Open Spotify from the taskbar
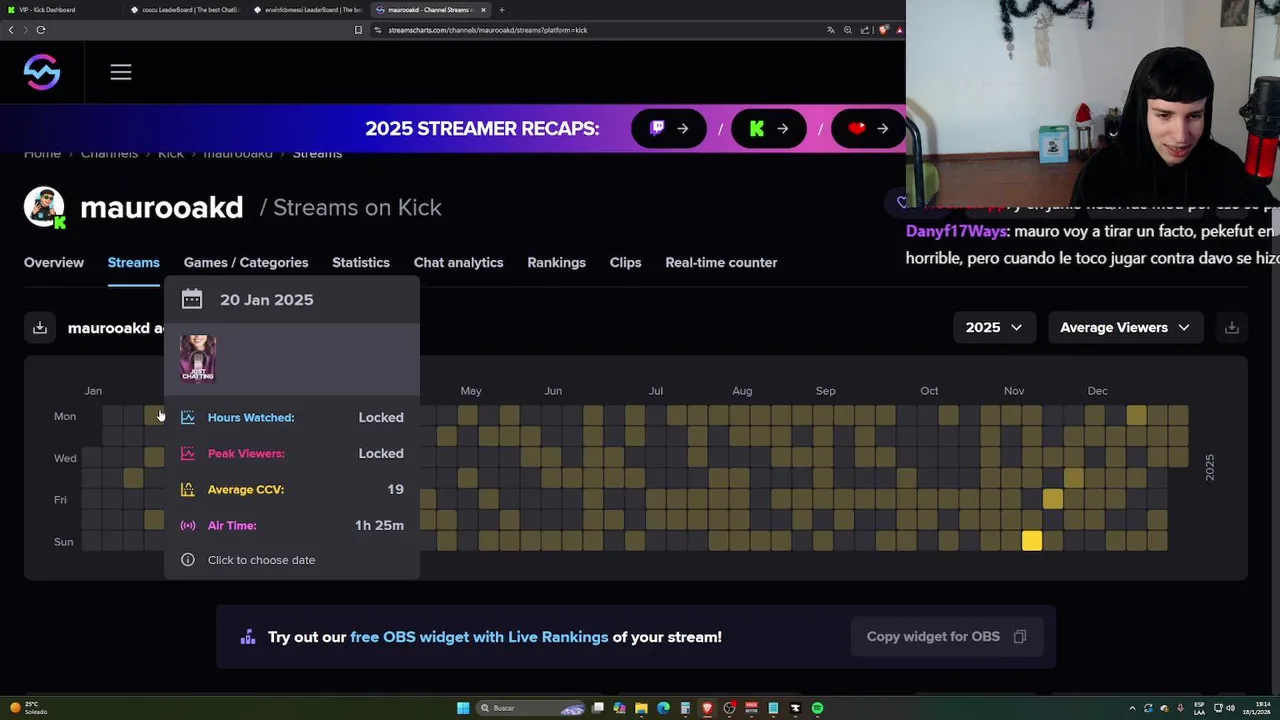 (817, 708)
